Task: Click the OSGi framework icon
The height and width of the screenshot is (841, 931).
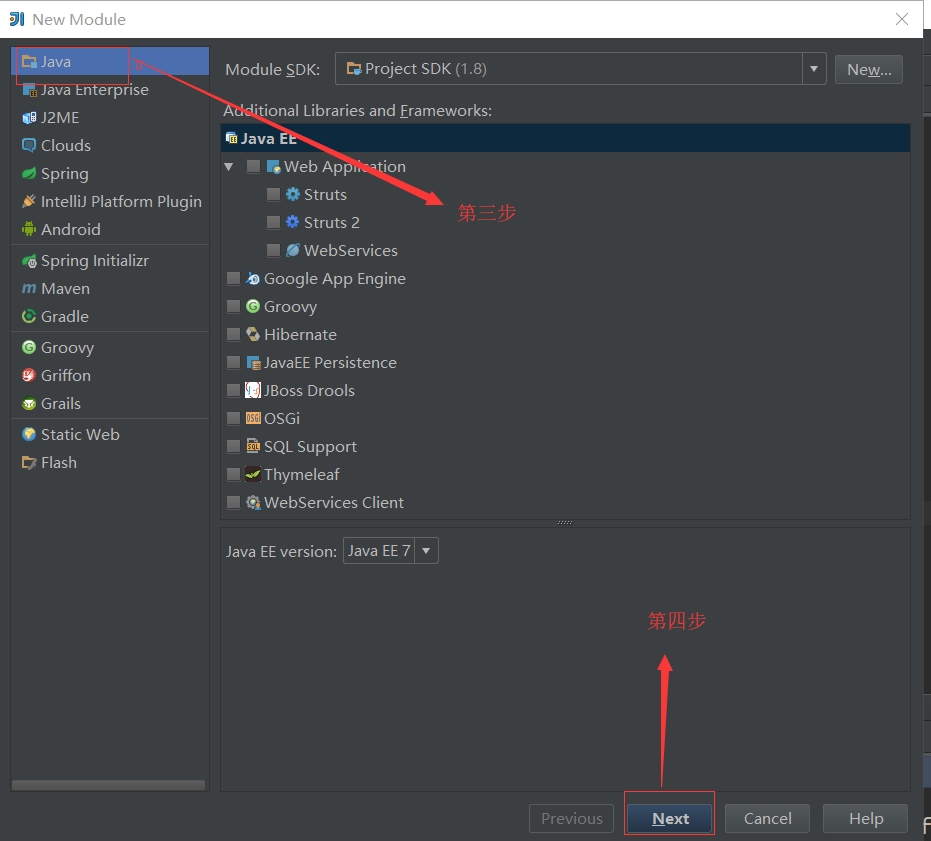Action: click(x=253, y=418)
